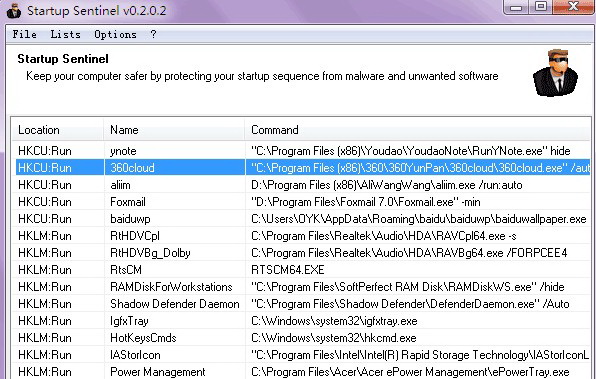The image size is (596, 379).
Task: Click HKLM:Run location in IgfxTray row
Action: point(45,321)
